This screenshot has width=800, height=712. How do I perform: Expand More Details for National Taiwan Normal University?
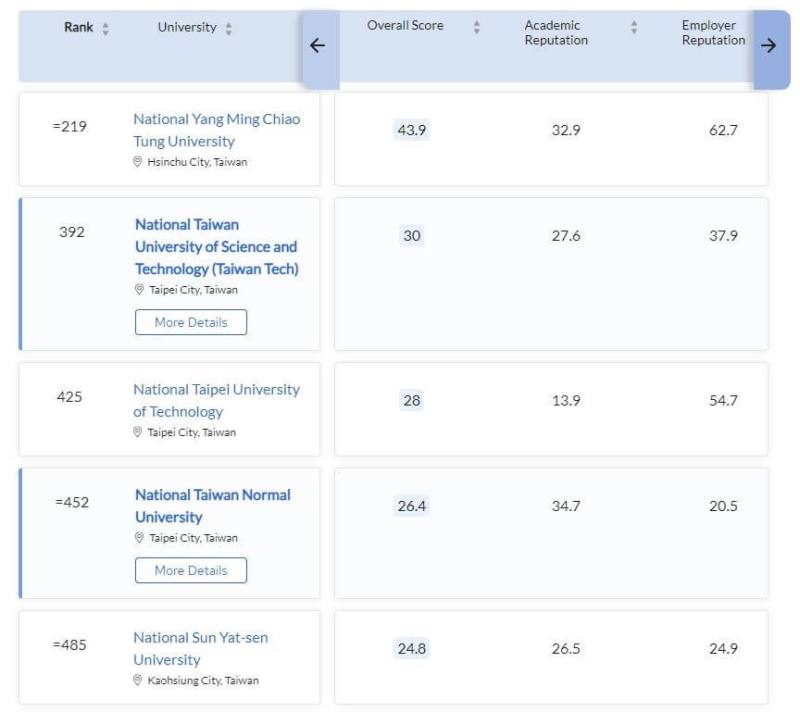point(190,570)
